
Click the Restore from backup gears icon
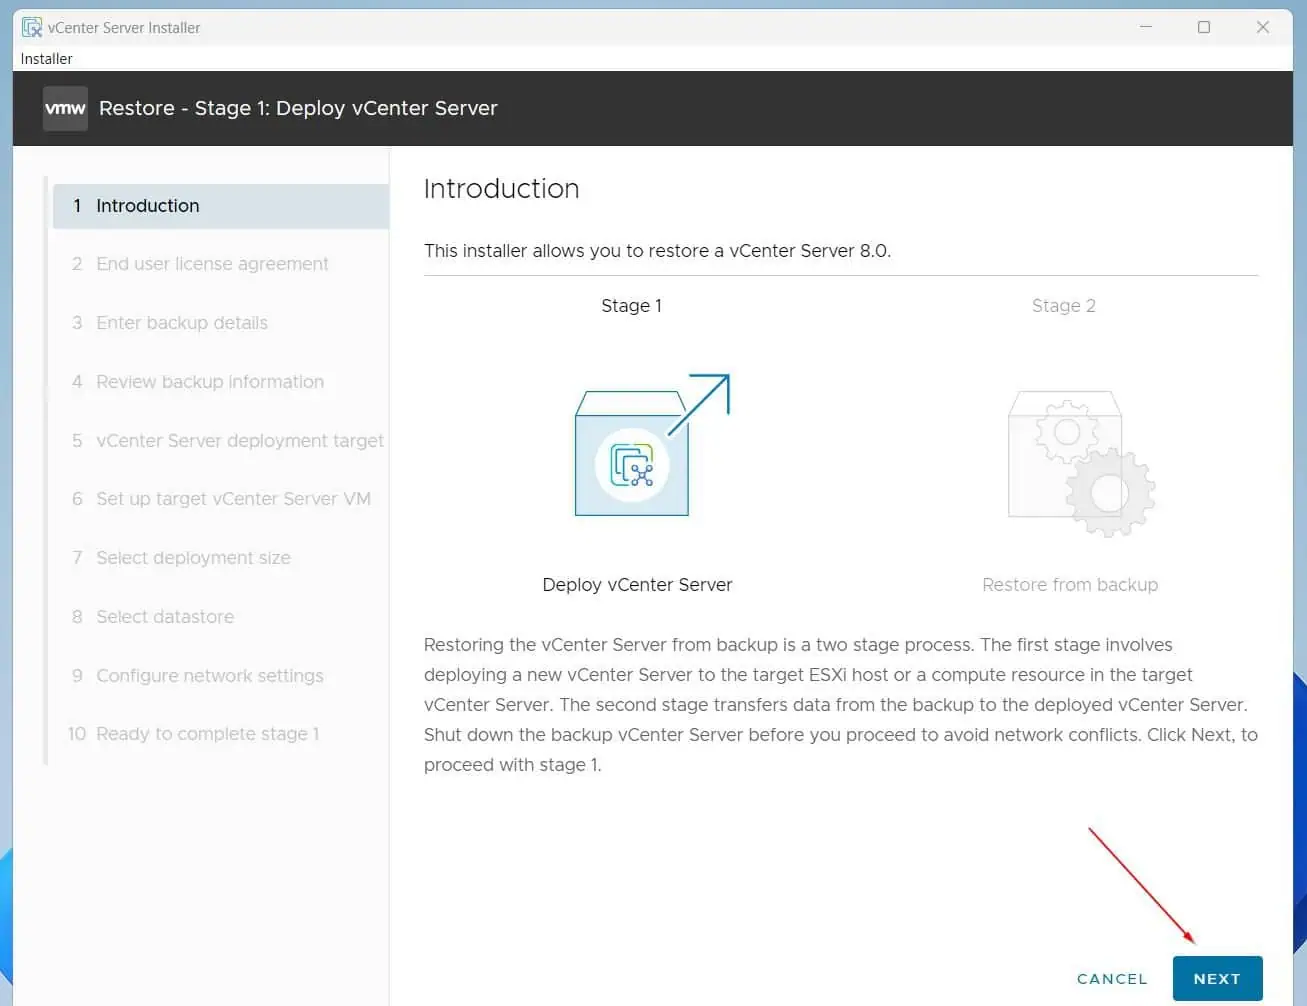tap(1082, 463)
